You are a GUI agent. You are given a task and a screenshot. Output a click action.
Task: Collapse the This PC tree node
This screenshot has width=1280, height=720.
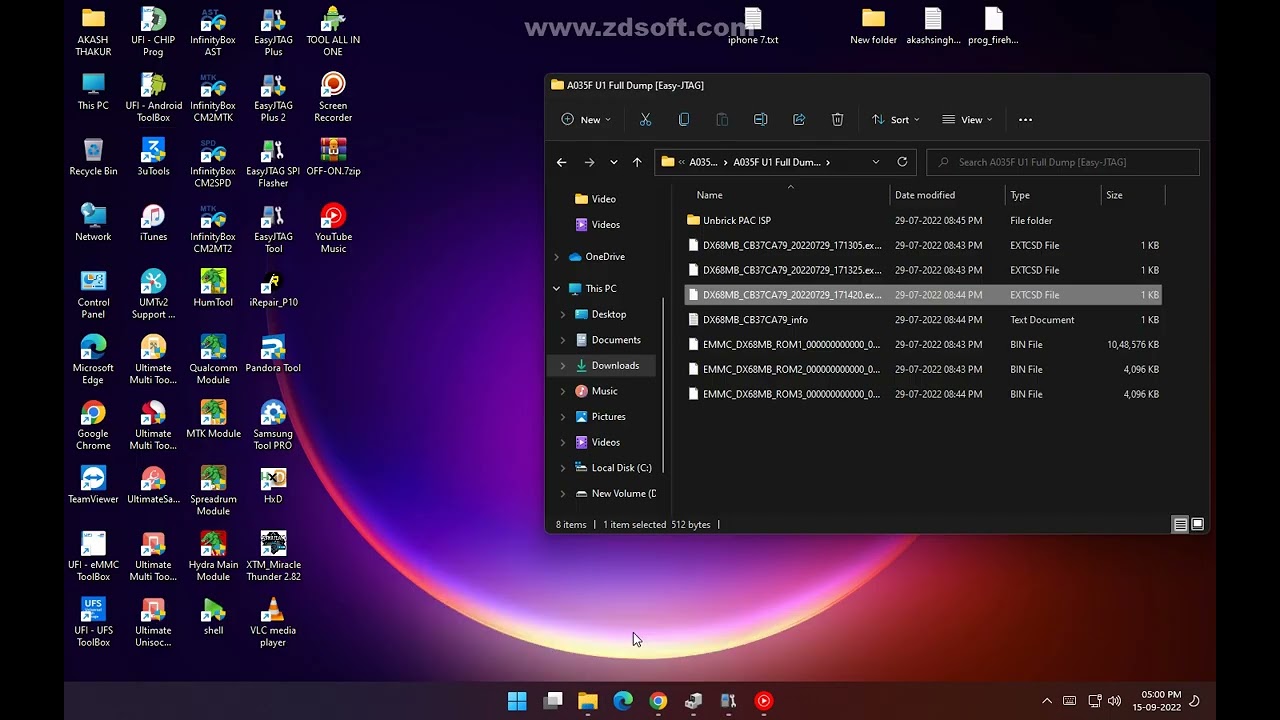click(557, 289)
